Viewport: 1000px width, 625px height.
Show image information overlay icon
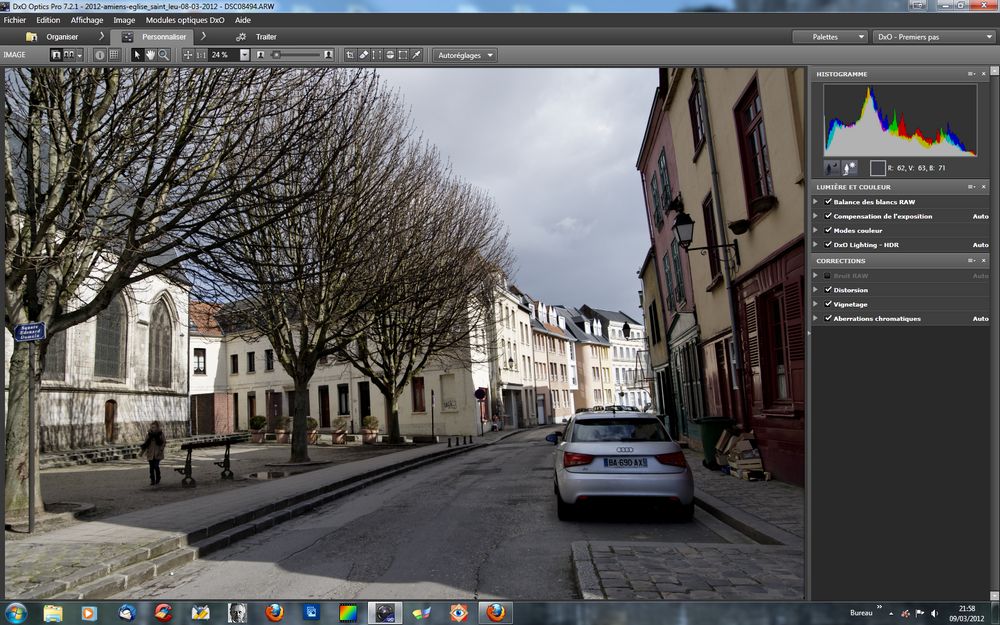[x=99, y=55]
